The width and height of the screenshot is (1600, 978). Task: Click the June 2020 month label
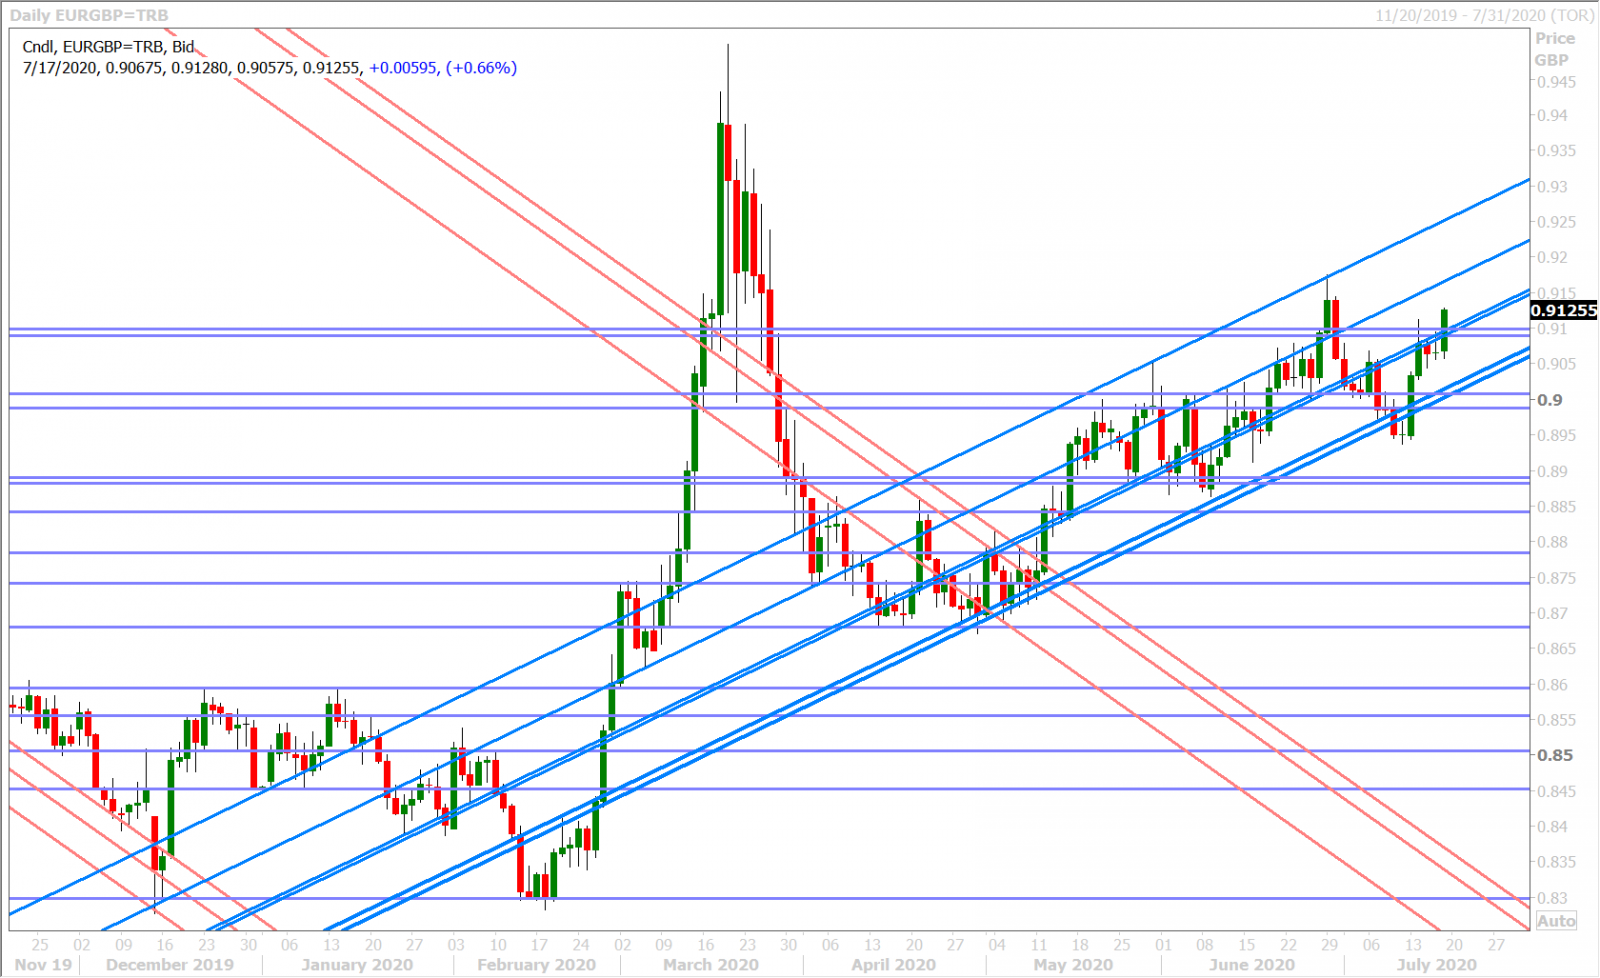click(x=1252, y=965)
